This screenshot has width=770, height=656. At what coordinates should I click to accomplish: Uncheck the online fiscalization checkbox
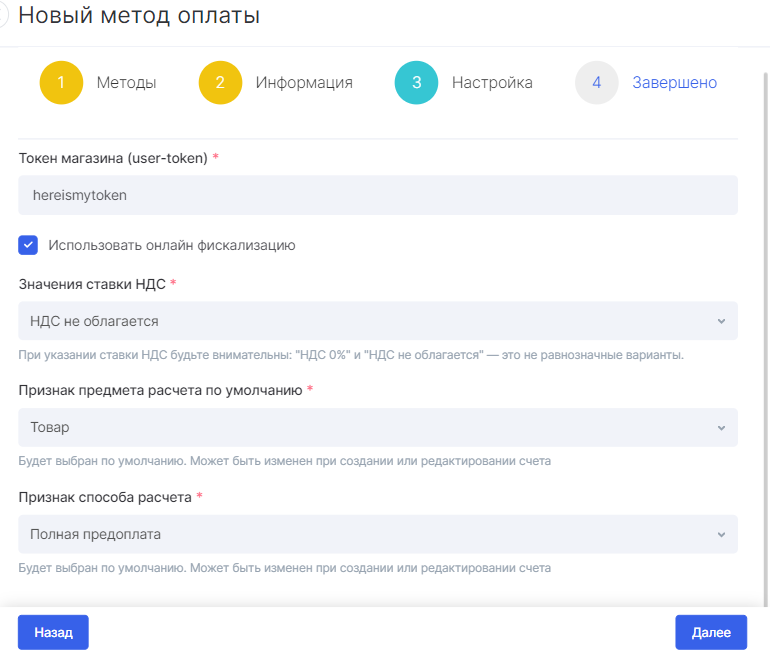pyautogui.click(x=28, y=245)
